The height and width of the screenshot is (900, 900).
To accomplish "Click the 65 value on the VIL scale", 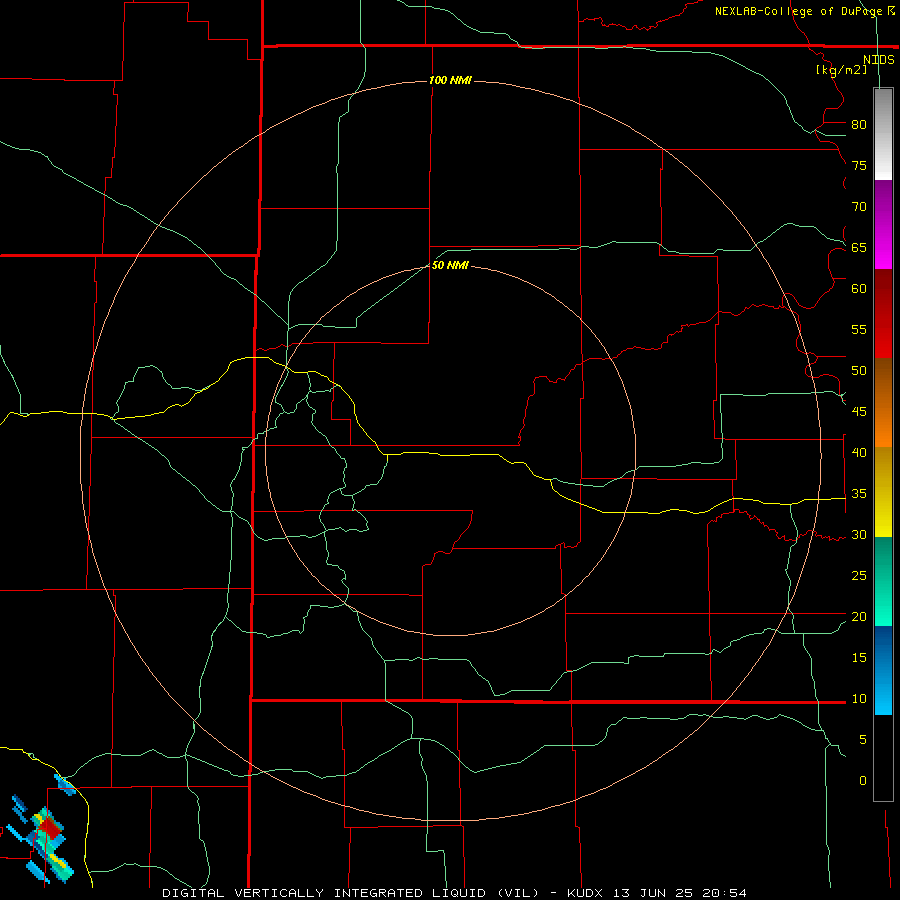I will [x=859, y=248].
